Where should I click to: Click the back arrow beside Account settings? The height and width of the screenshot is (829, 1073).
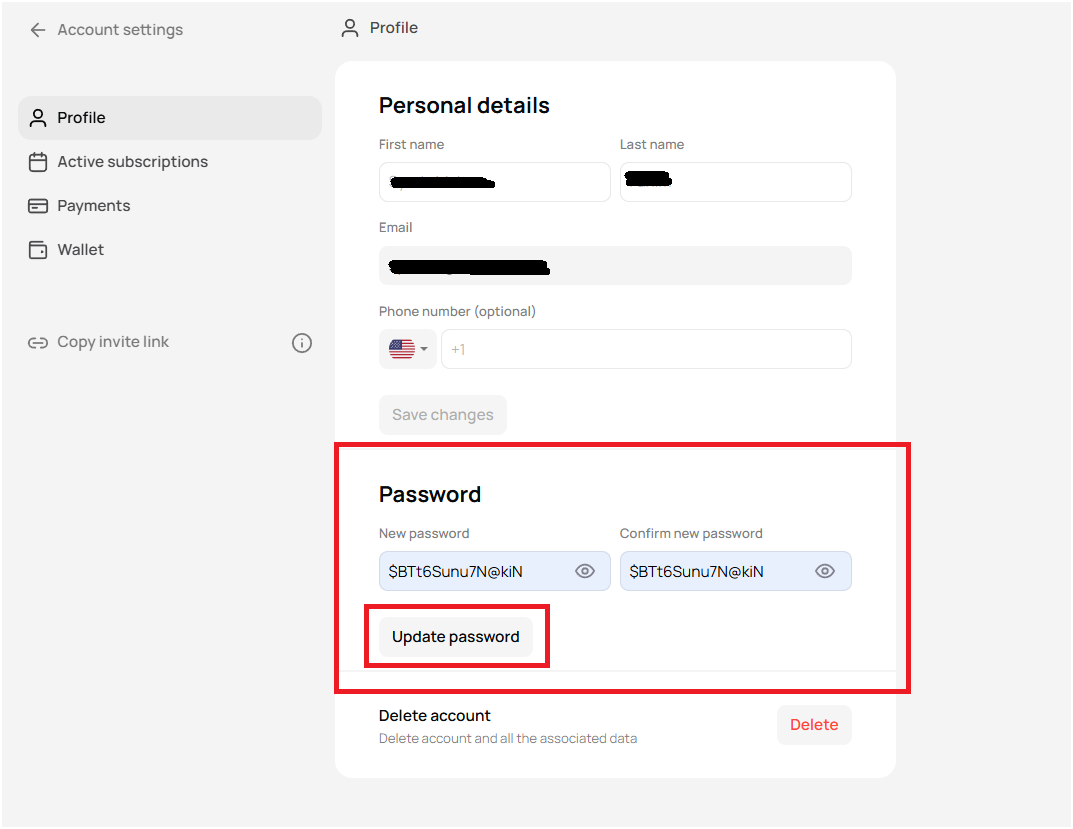pyautogui.click(x=37, y=30)
